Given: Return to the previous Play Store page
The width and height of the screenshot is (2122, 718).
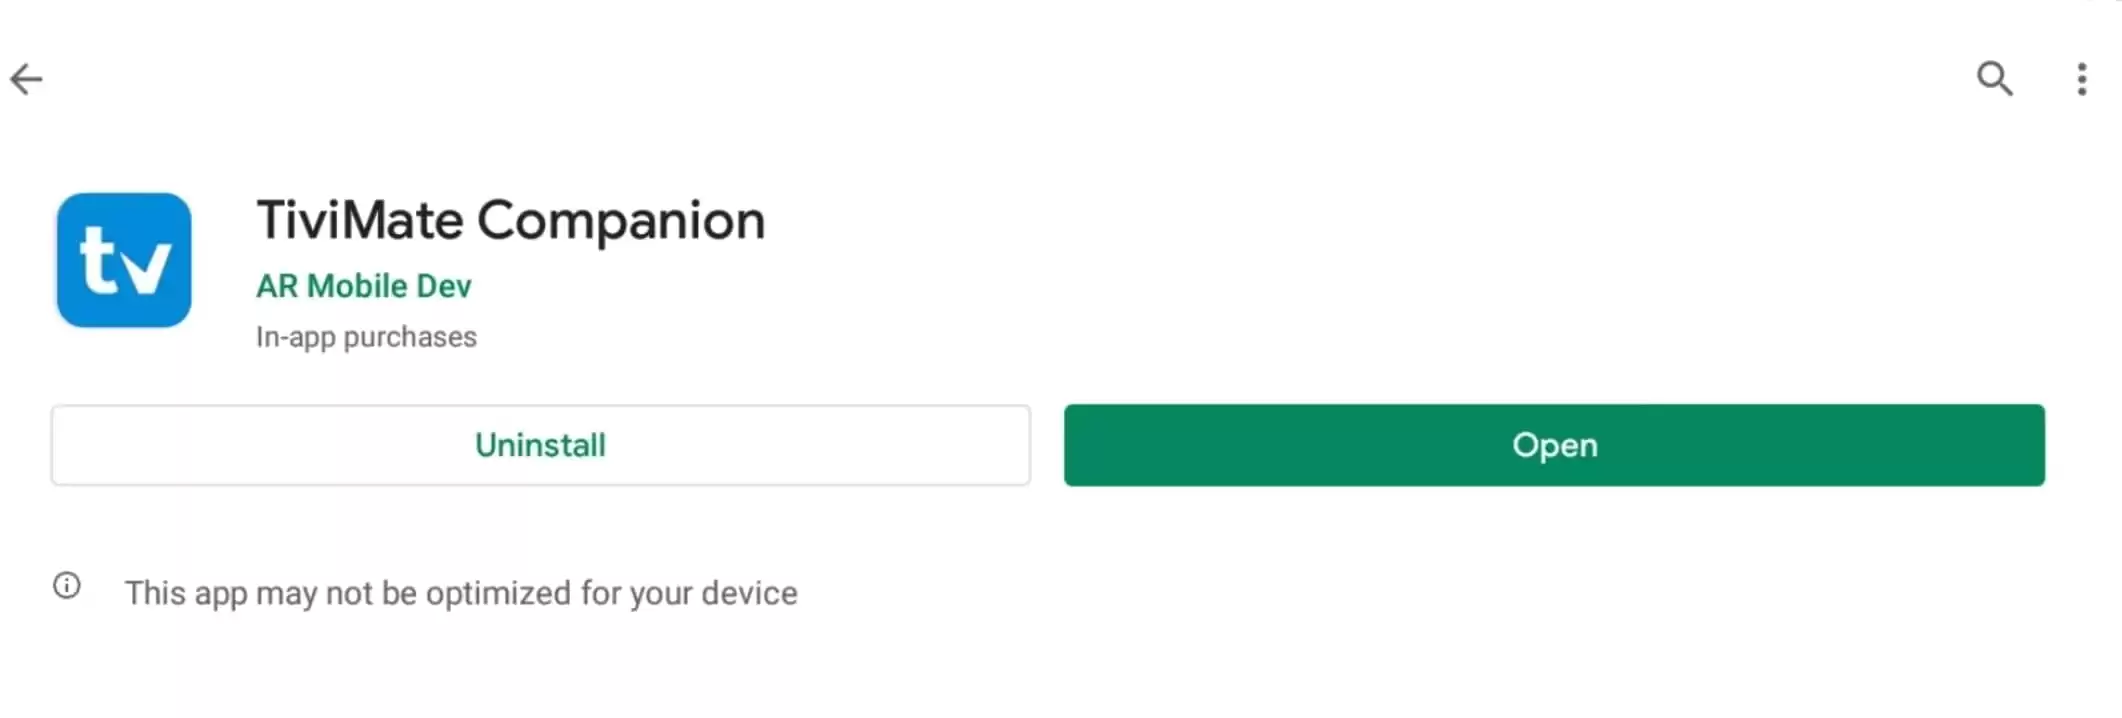Looking at the screenshot, I should tap(27, 79).
